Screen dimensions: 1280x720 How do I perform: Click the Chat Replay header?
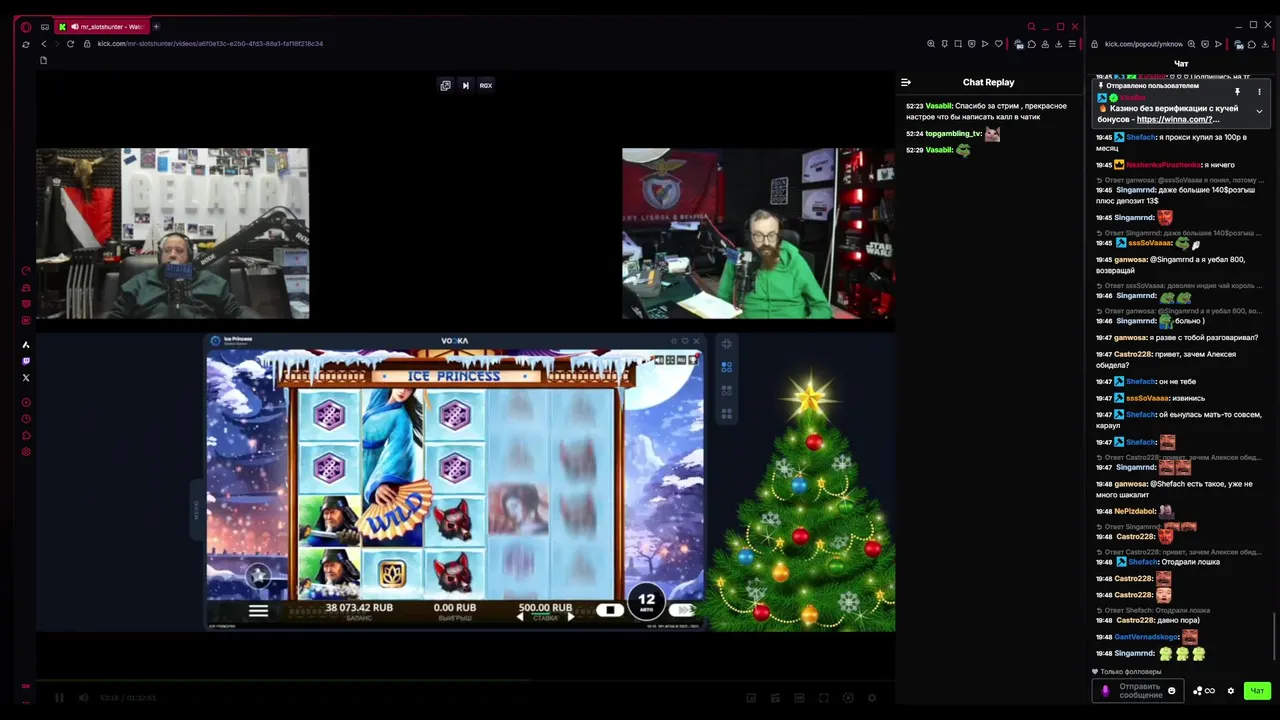tap(988, 82)
